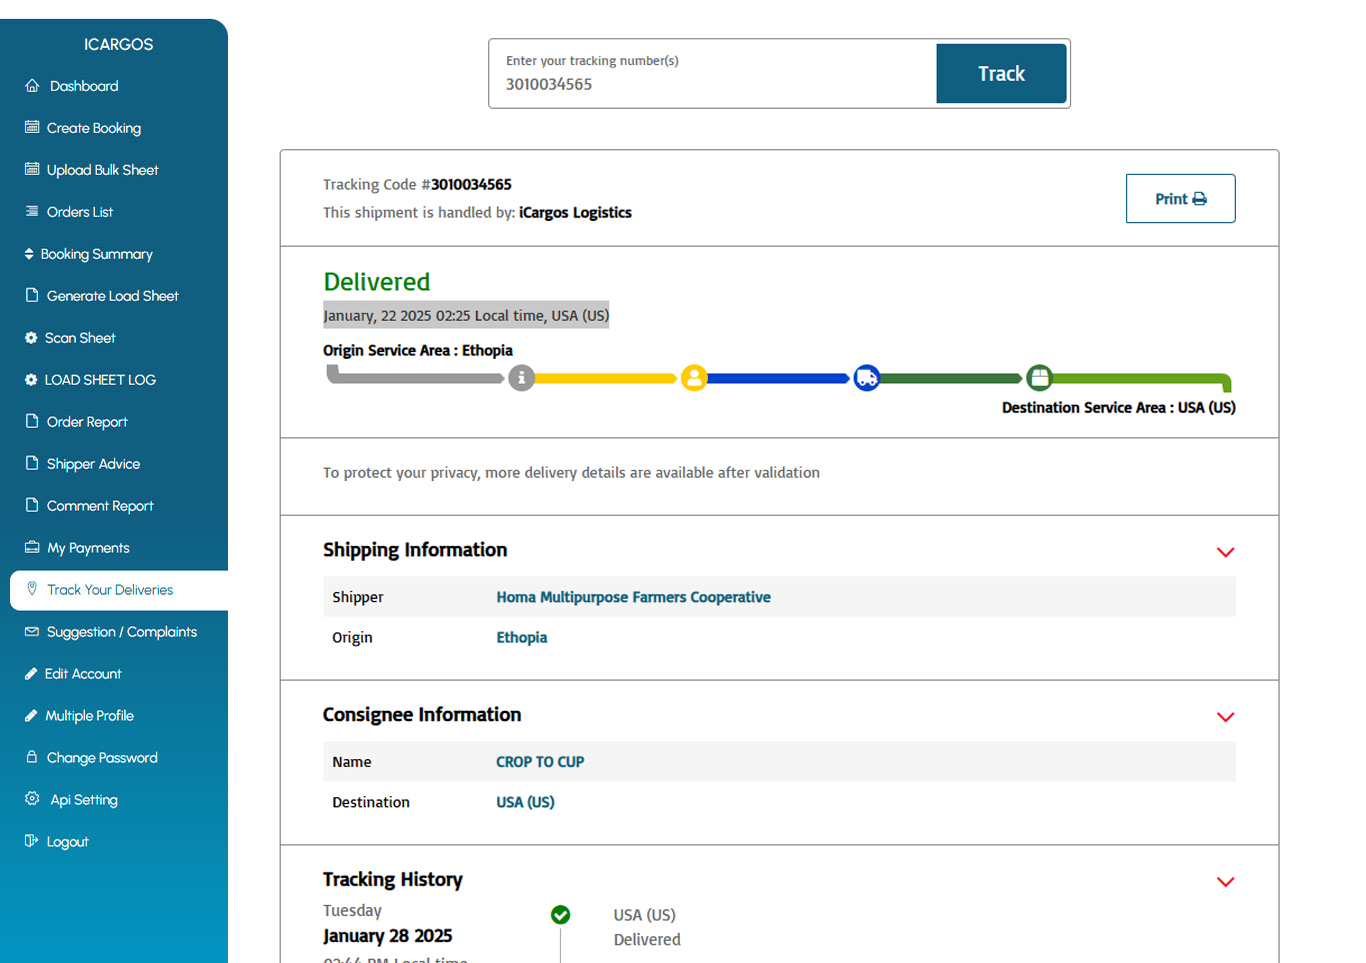Open Create Booking from sidebar
The height and width of the screenshot is (963, 1366).
93,128
